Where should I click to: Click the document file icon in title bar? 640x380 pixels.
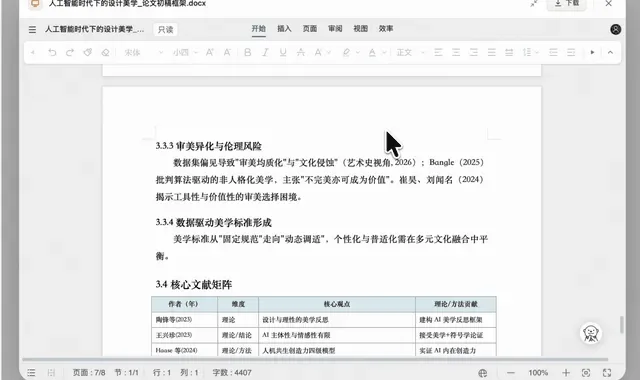pos(36,4)
